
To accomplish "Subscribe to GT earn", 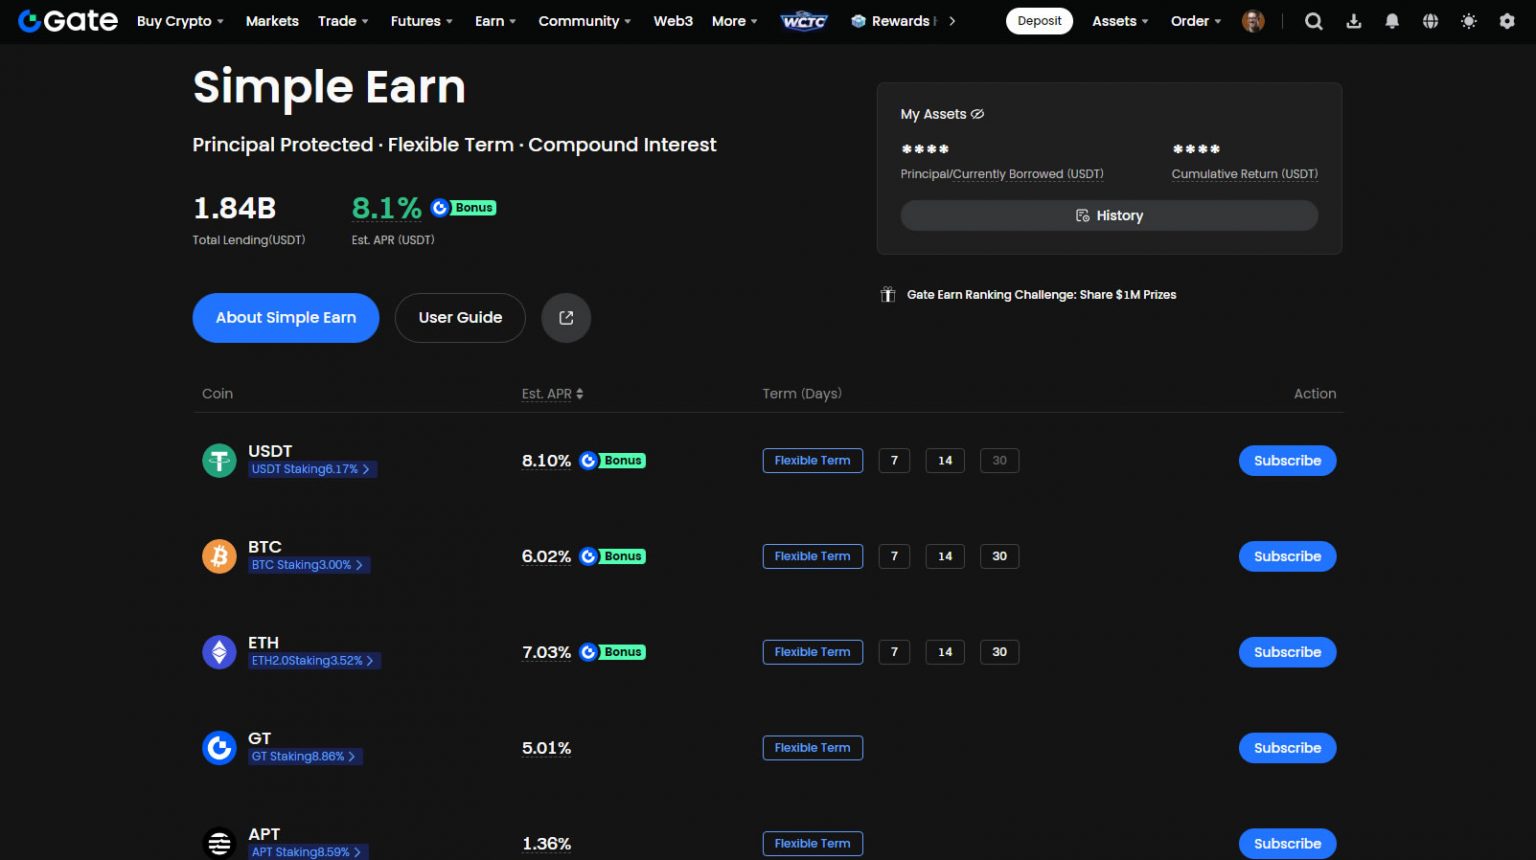I will [1287, 747].
